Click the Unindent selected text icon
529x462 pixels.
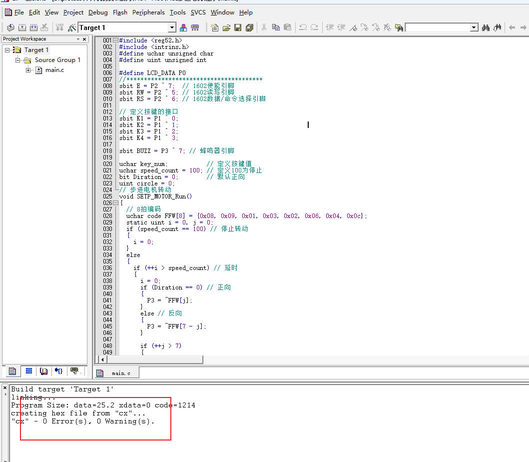coord(341,28)
